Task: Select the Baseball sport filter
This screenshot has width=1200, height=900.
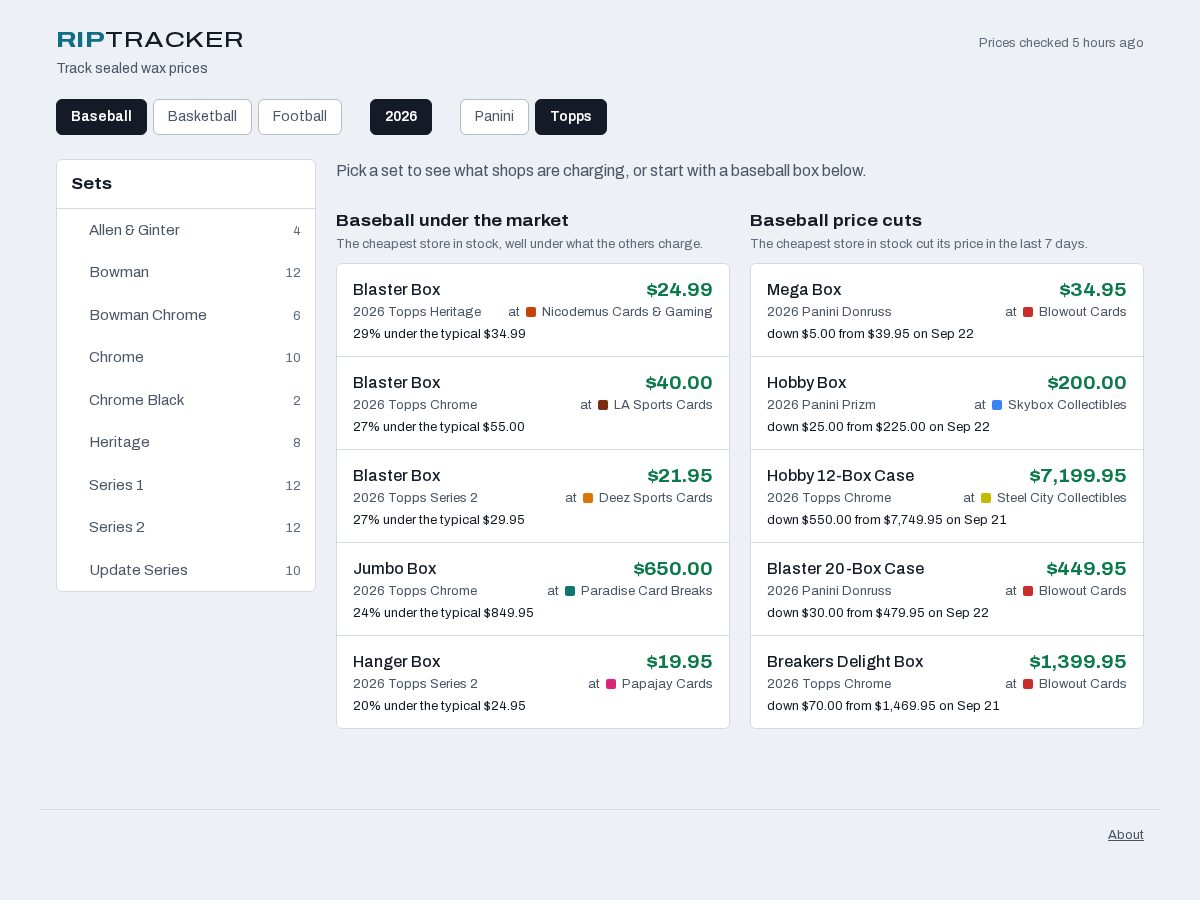Action: (101, 117)
